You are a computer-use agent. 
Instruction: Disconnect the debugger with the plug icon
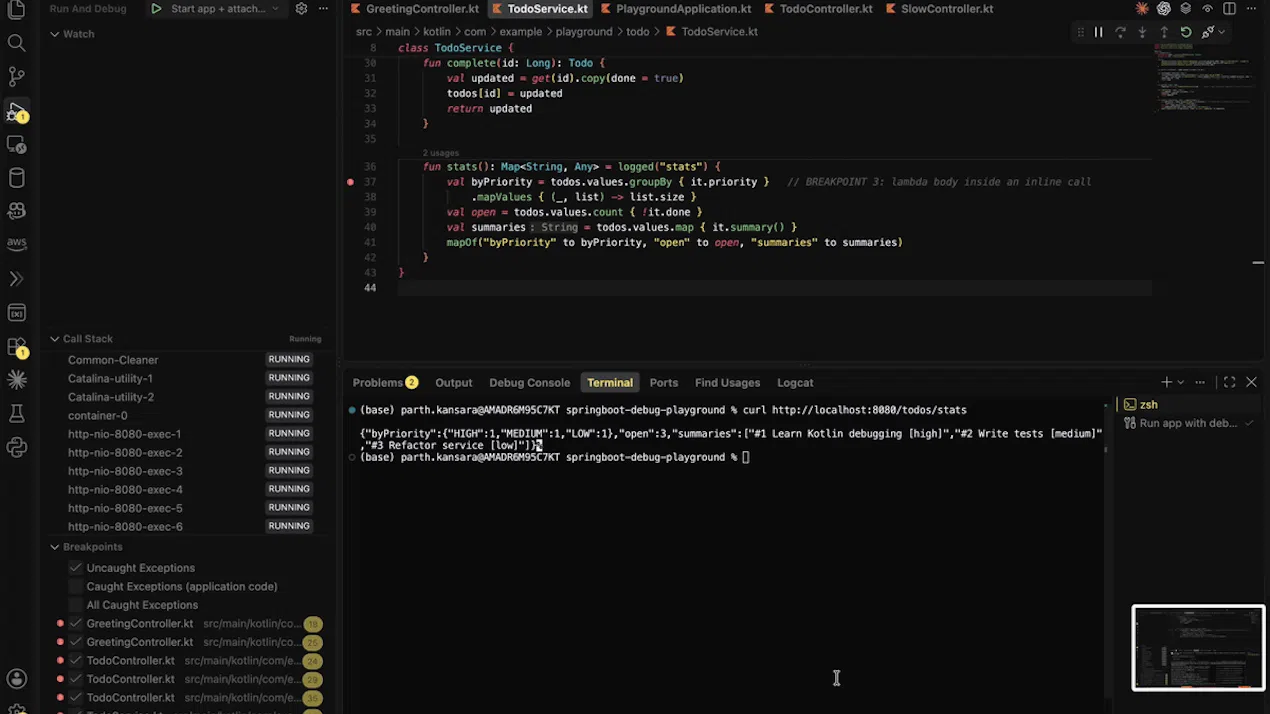1207,32
